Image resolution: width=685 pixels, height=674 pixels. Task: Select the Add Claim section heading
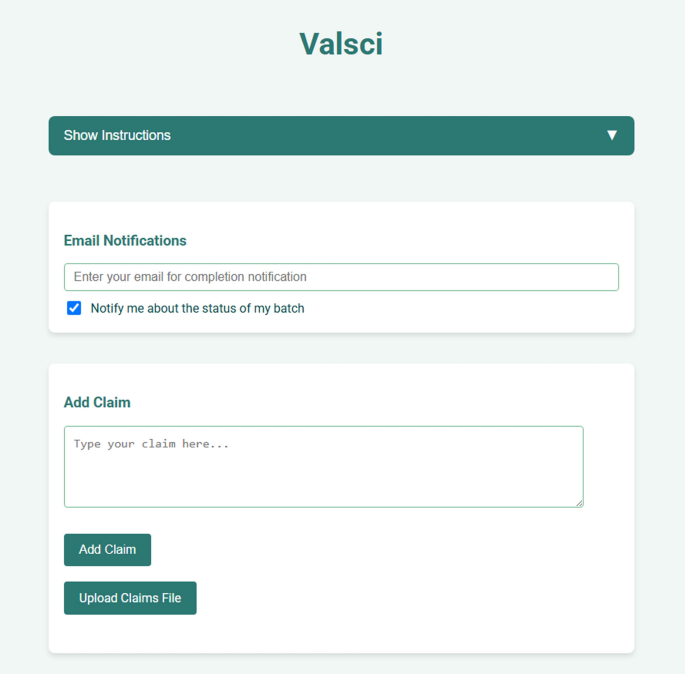tap(97, 402)
